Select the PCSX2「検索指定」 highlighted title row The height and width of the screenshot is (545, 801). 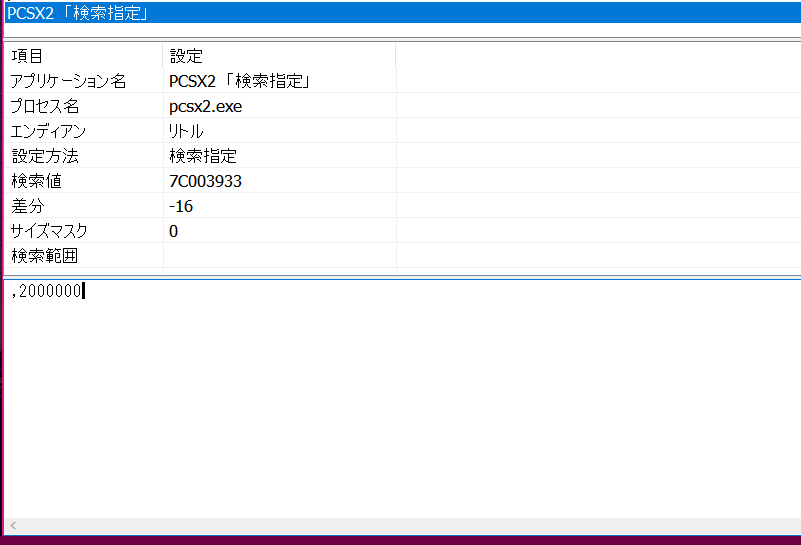(x=403, y=13)
